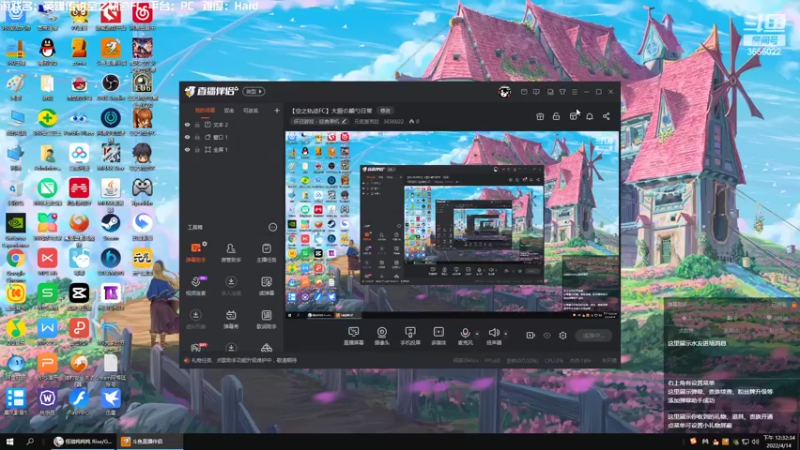Image resolution: width=800 pixels, height=450 pixels.
Task: Add a new scene with plus button
Action: point(277,111)
